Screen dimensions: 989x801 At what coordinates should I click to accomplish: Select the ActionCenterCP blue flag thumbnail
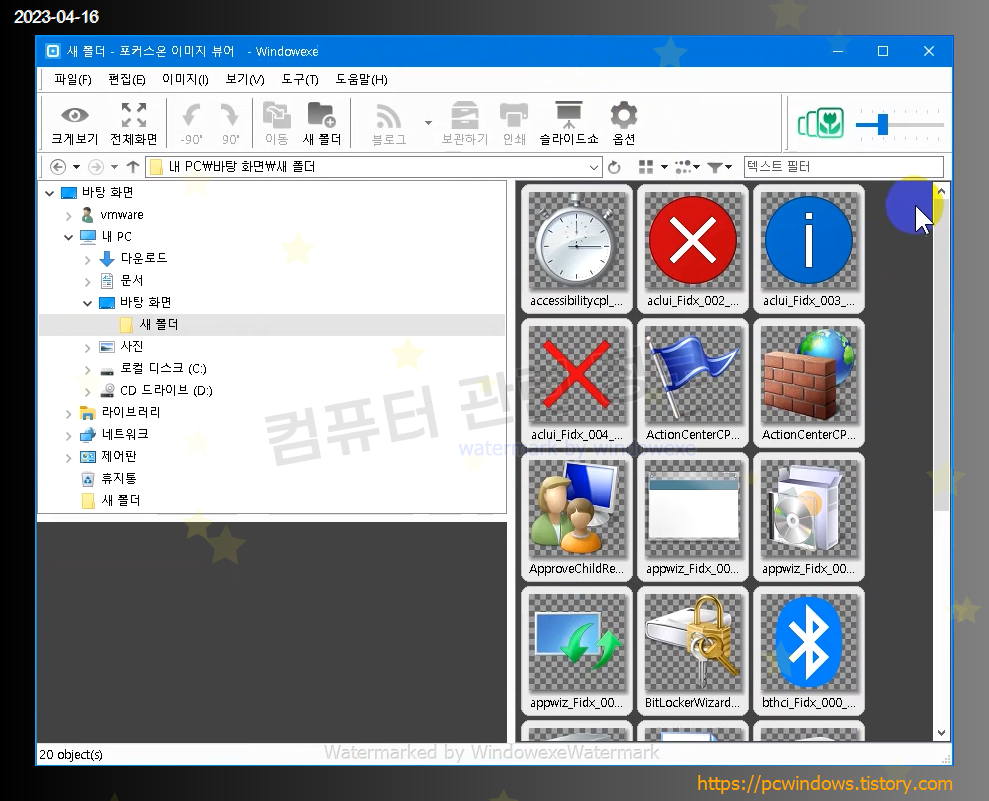pyautogui.click(x=693, y=382)
